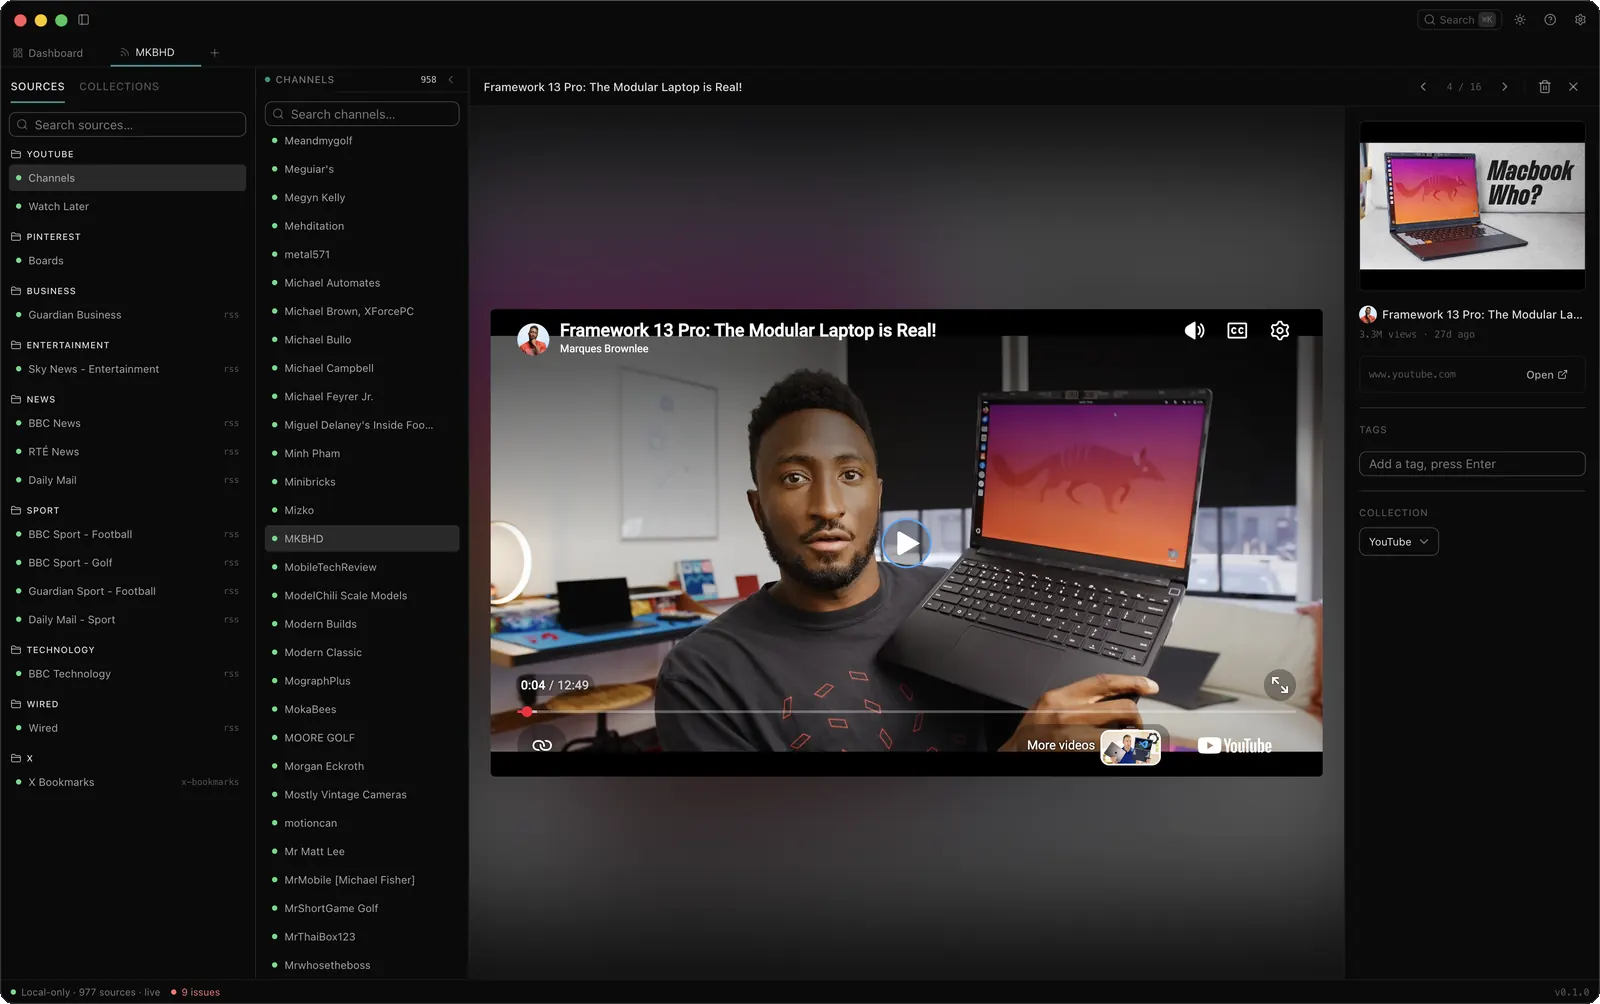Collapse the Entertainment folder group
The image size is (1600, 1004).
pyautogui.click(x=60, y=345)
